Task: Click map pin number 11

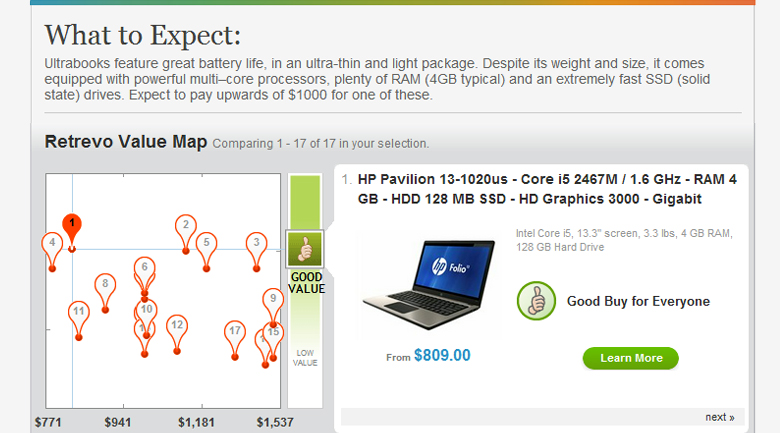Action: coord(79,313)
